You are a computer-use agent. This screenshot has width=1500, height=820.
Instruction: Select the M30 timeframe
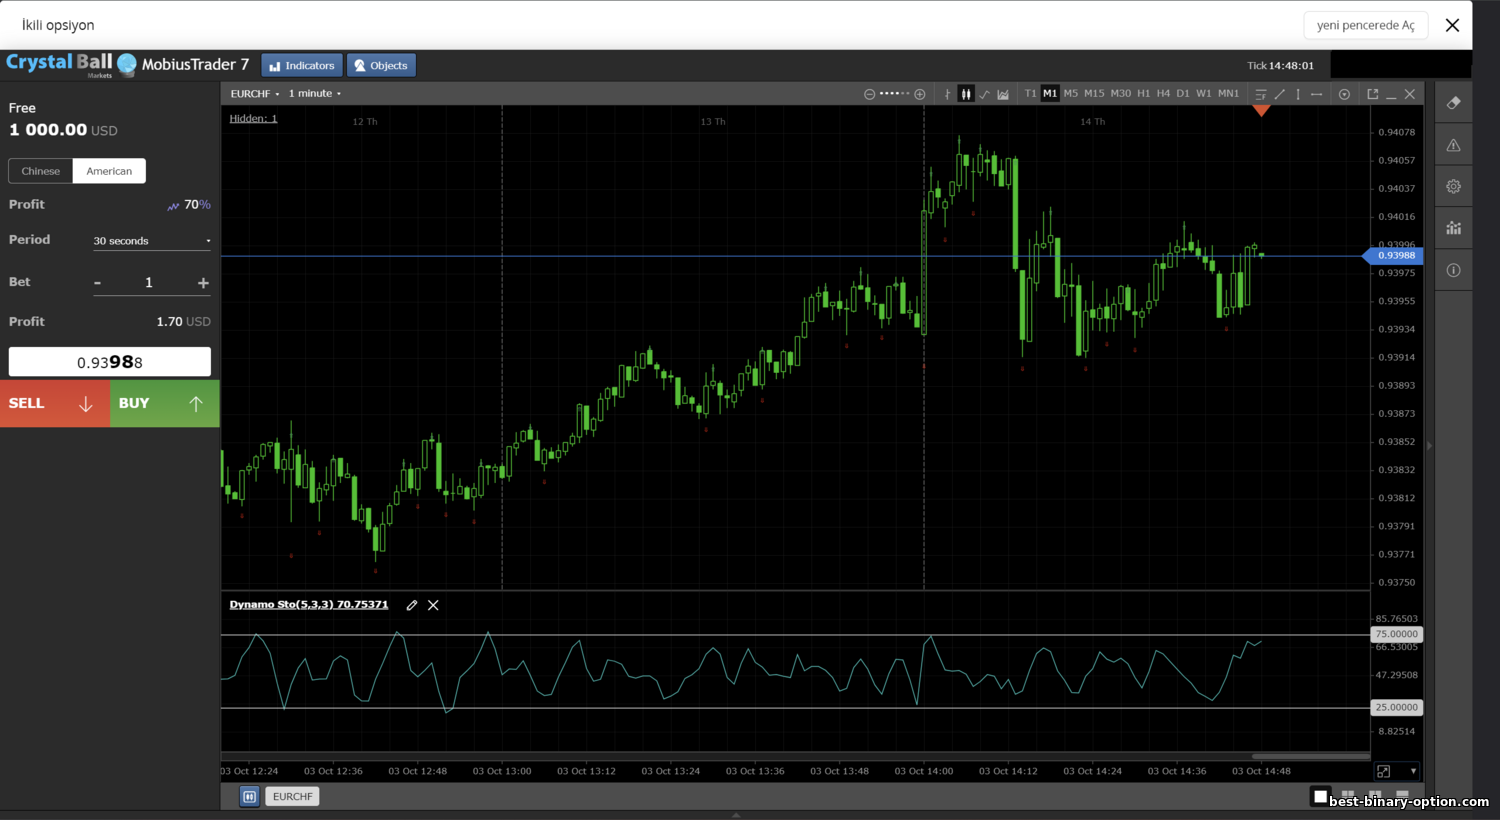[1121, 94]
